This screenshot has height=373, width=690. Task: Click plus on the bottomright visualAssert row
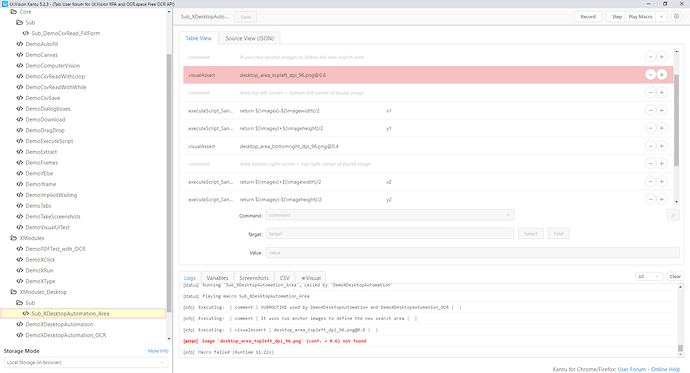(x=661, y=146)
